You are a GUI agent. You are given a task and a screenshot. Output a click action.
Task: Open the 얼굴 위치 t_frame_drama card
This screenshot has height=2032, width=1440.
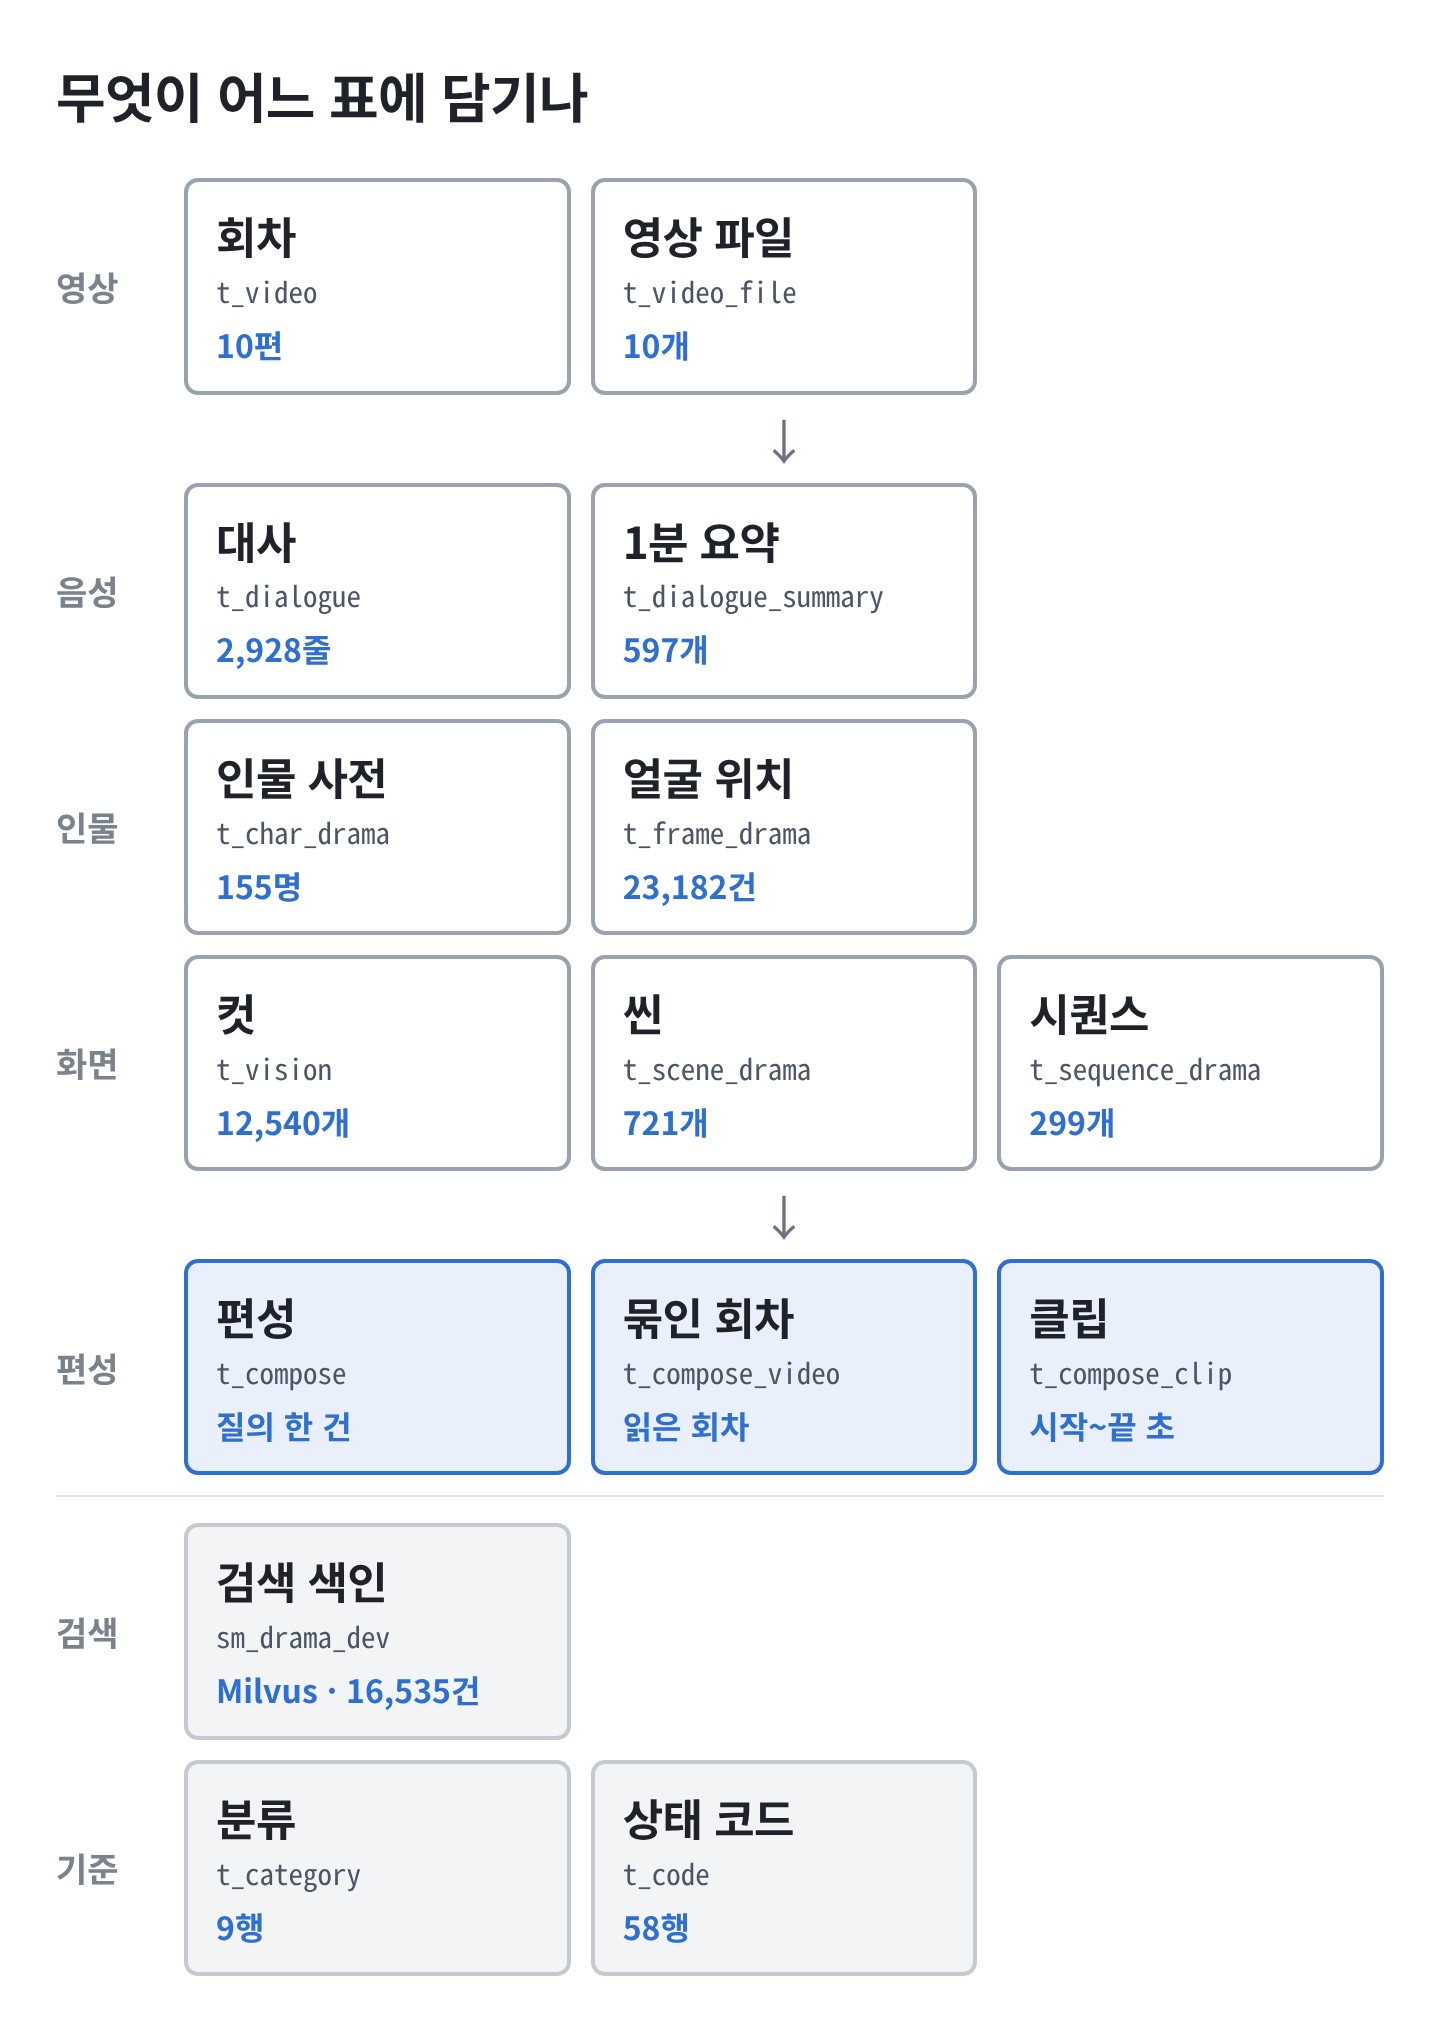coord(784,827)
